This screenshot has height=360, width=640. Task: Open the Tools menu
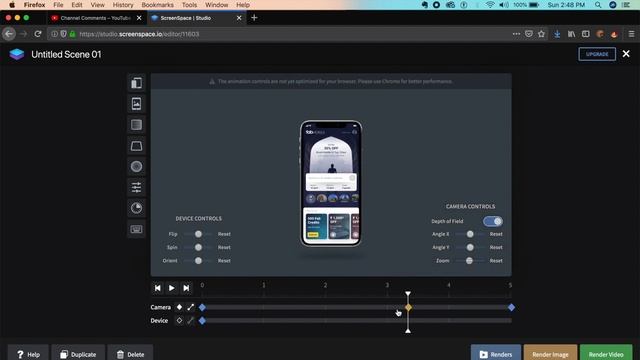189,5
